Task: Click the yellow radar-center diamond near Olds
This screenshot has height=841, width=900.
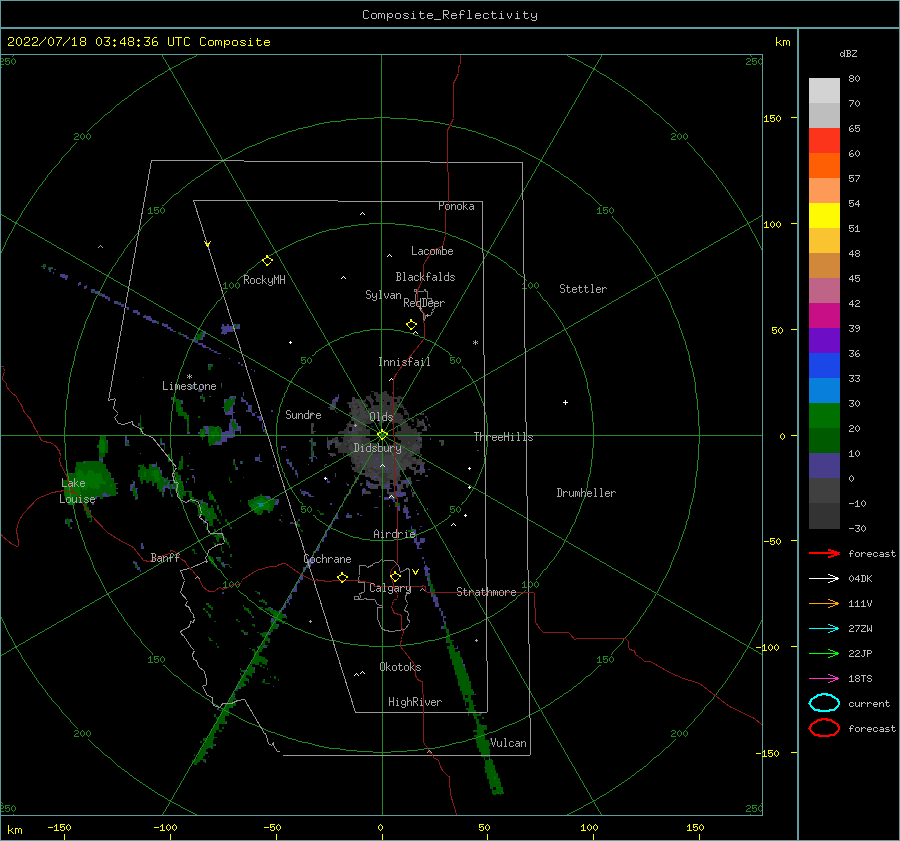Action: pos(382,435)
